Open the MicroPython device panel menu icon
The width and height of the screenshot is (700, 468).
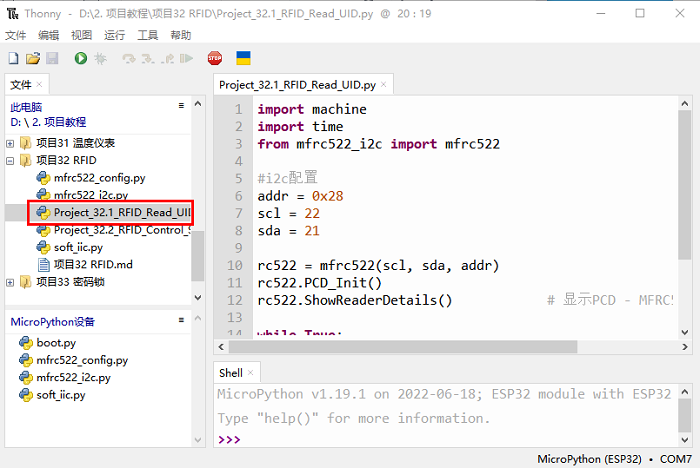point(181,322)
